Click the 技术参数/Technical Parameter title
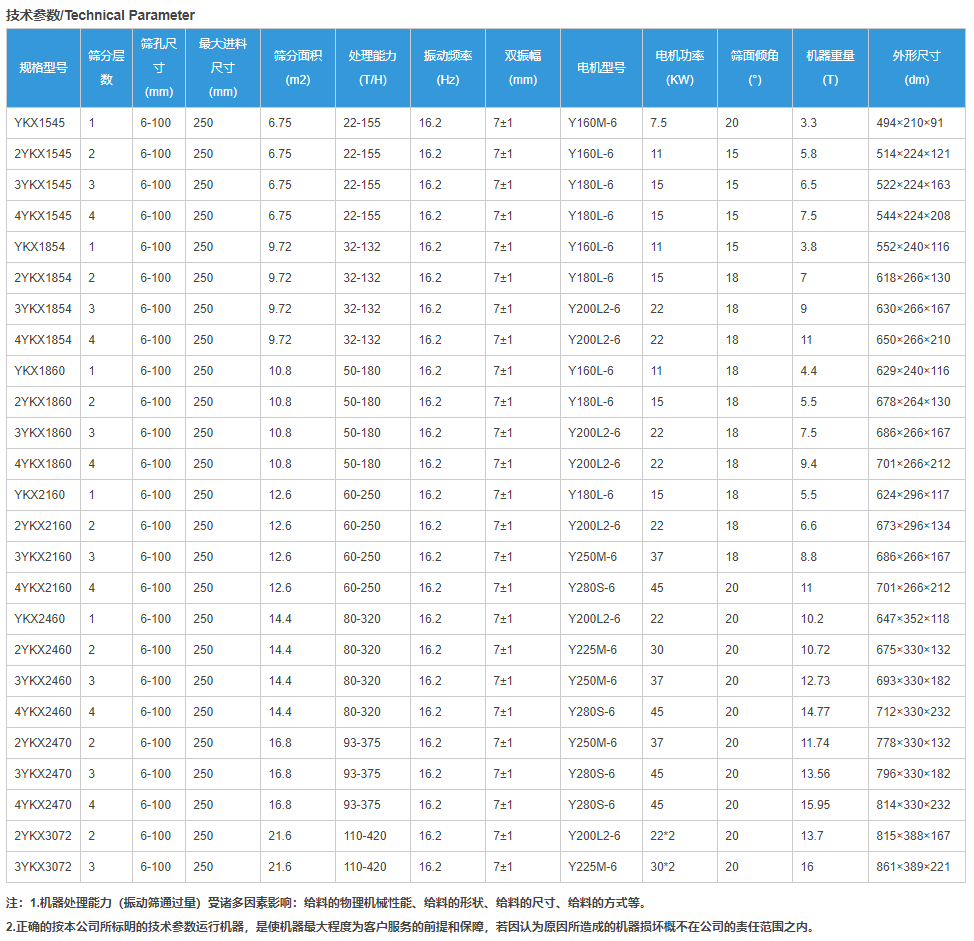The height and width of the screenshot is (941, 974). pos(100,15)
